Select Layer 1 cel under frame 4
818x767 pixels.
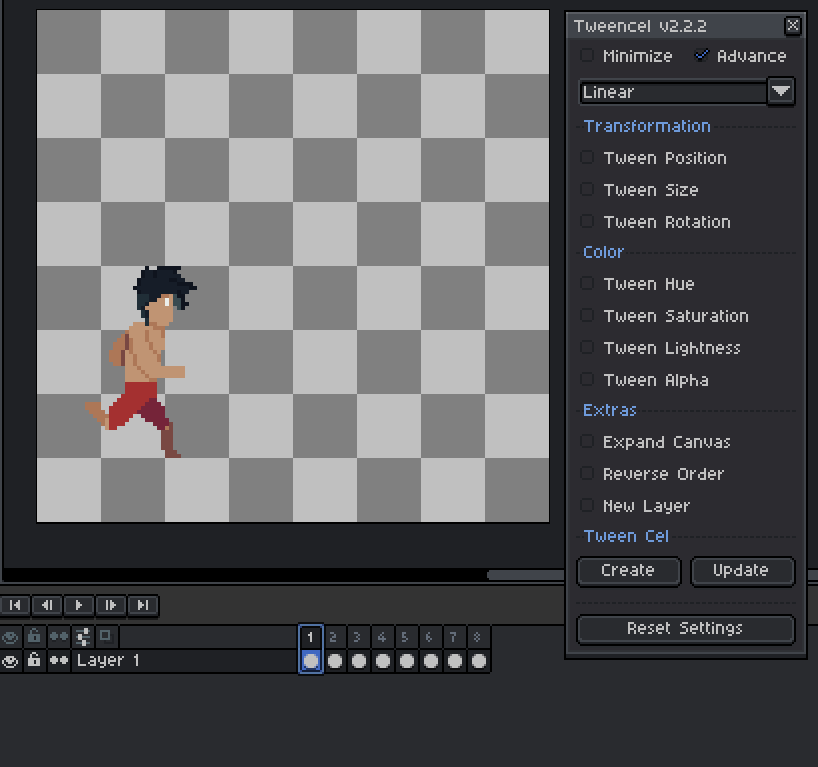382,661
